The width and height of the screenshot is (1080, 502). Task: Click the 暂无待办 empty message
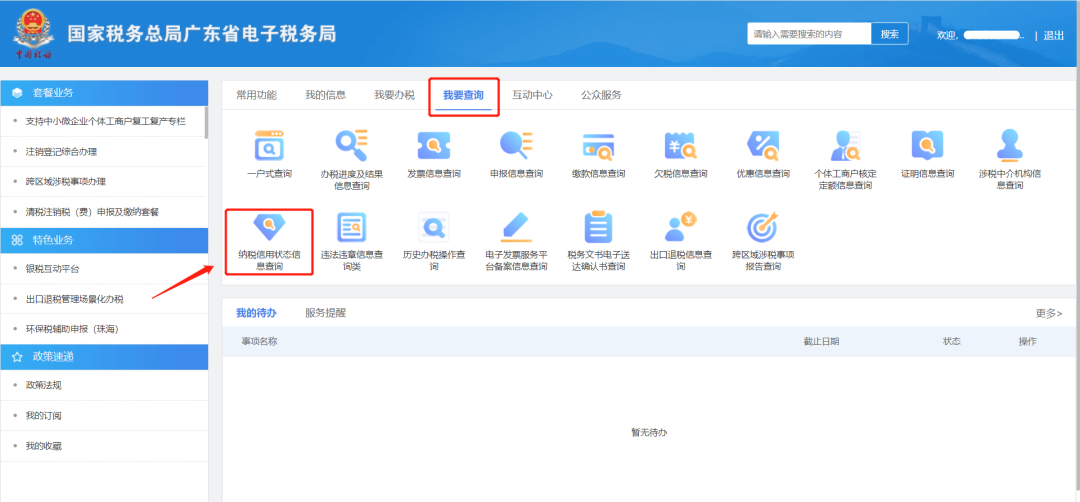click(649, 432)
